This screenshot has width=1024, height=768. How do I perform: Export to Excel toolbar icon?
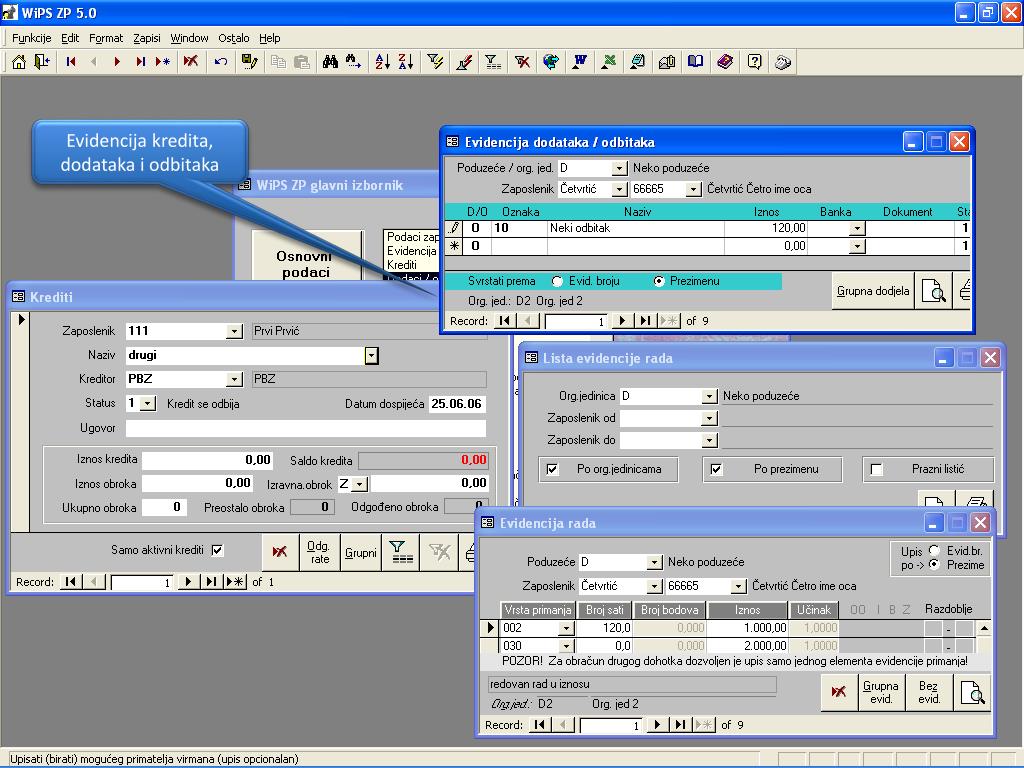pos(609,62)
